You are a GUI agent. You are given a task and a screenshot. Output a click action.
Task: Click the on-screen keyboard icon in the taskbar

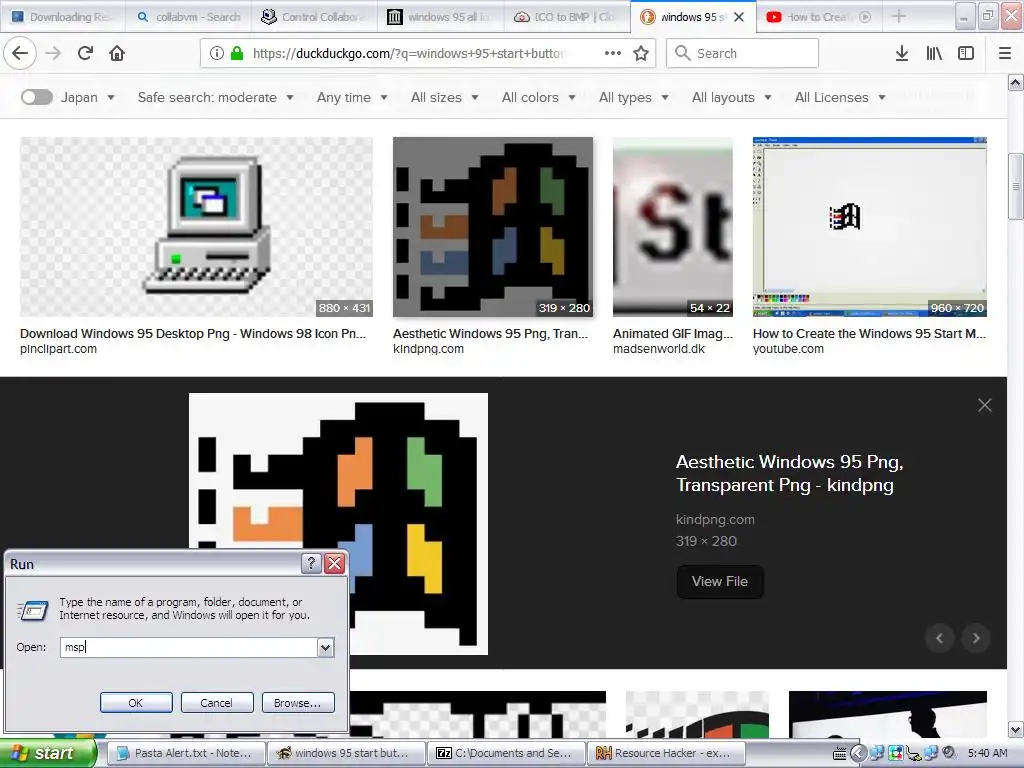(x=839, y=754)
